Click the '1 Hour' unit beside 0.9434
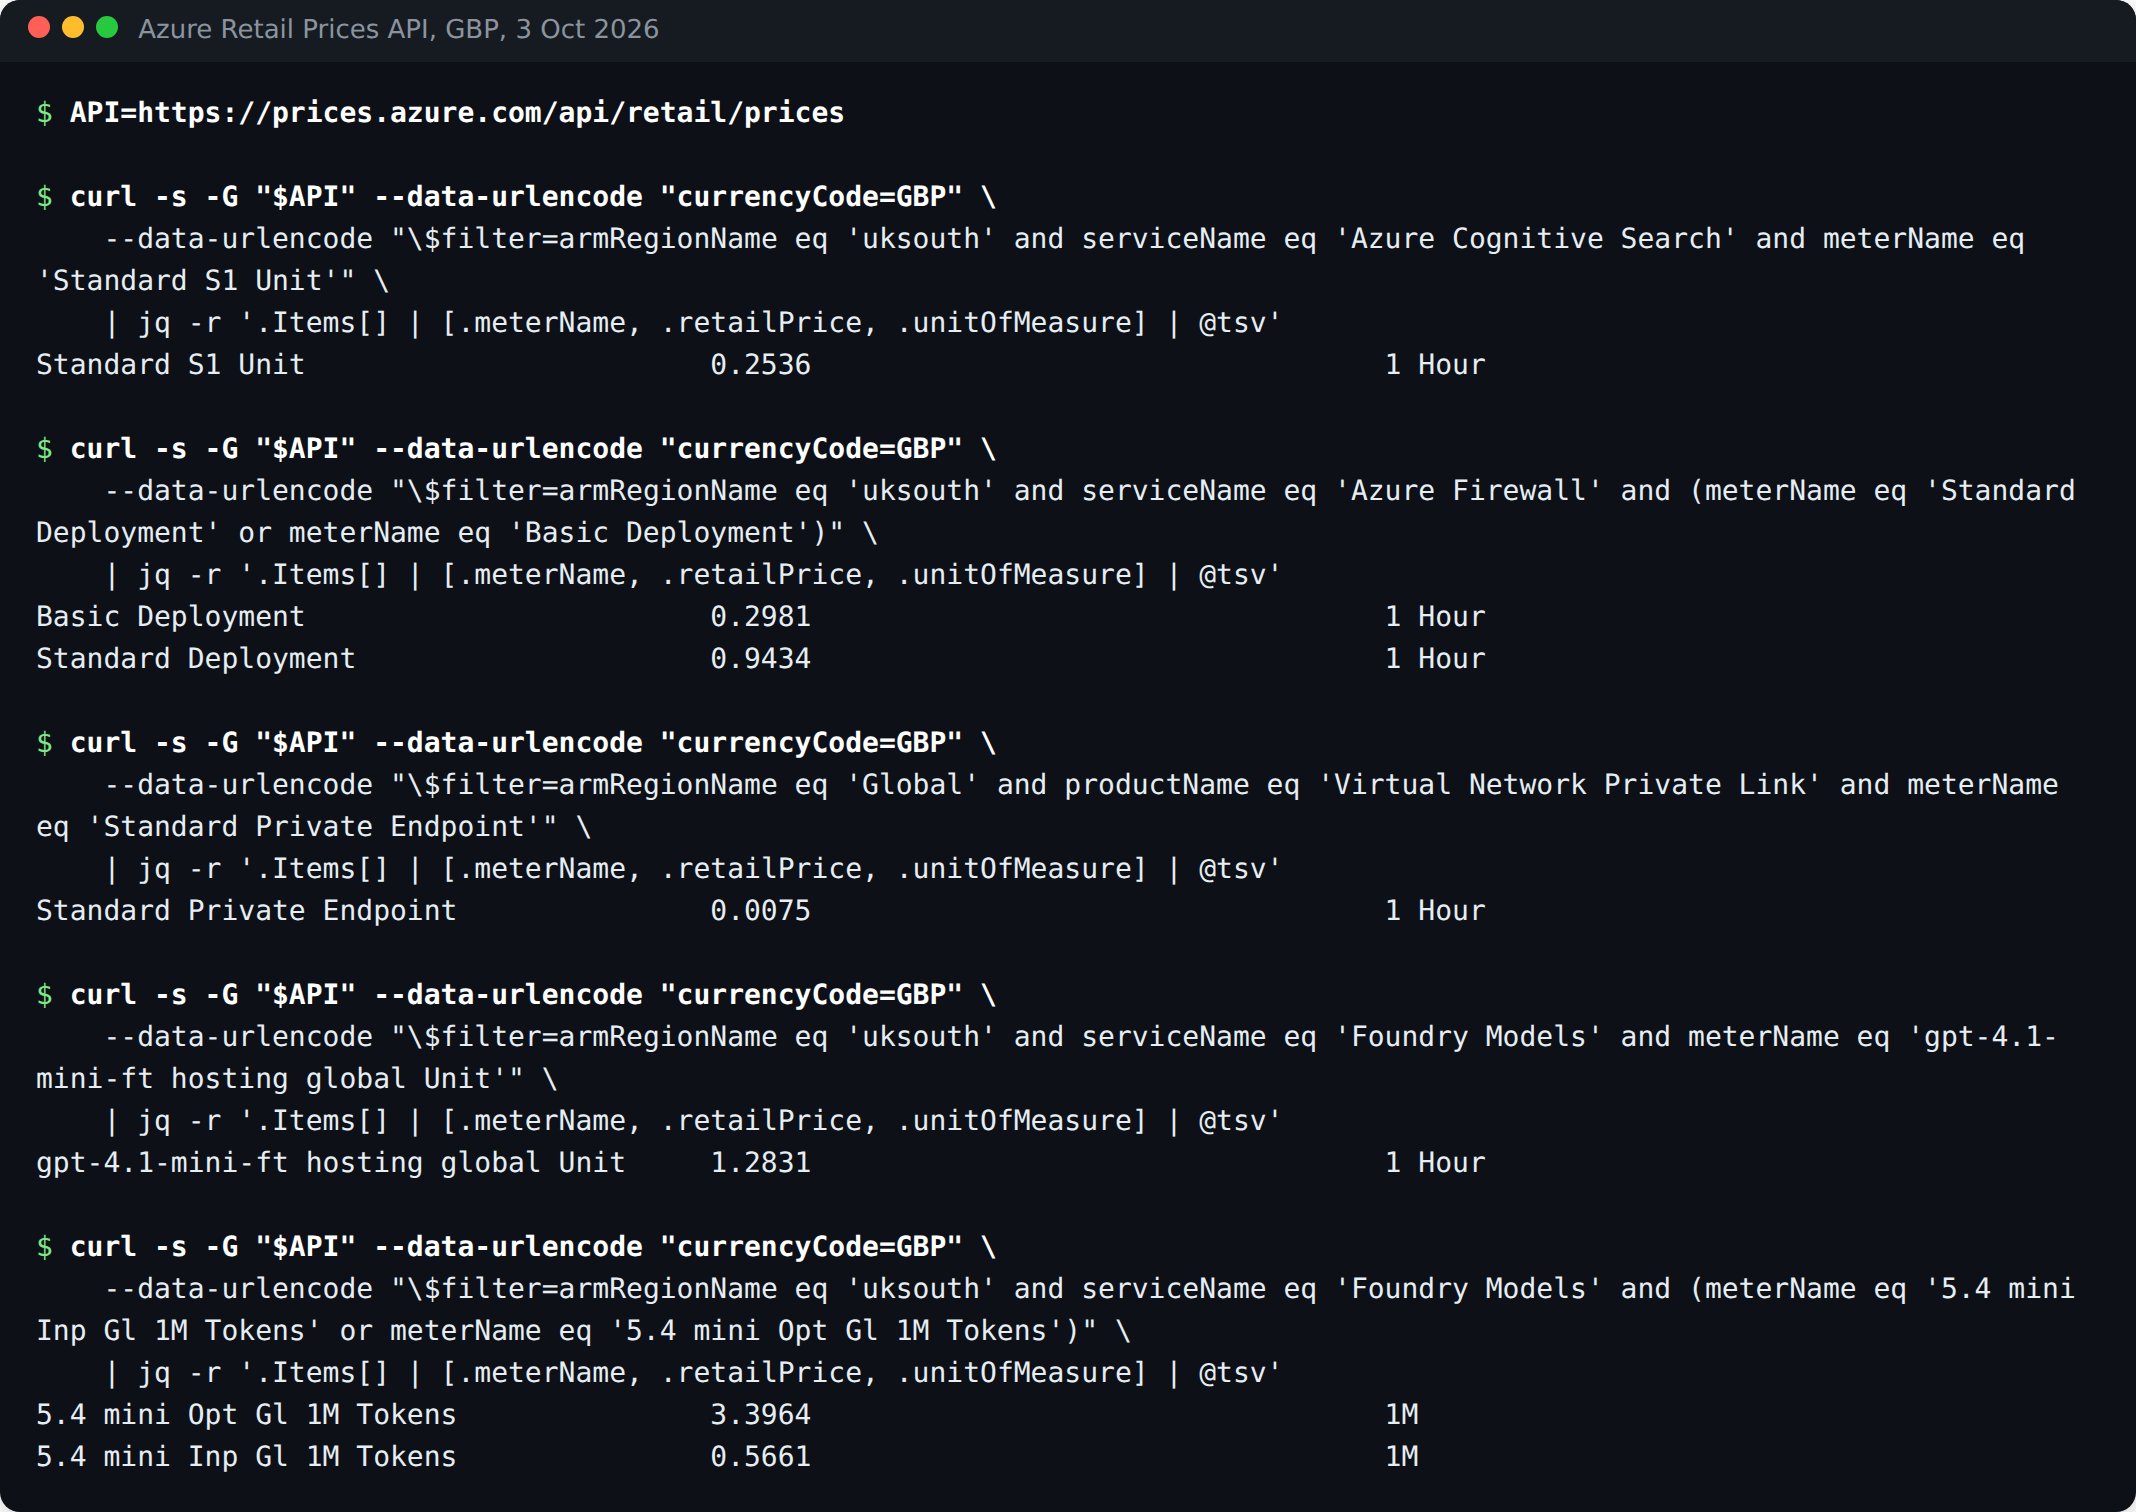 click(1435, 659)
